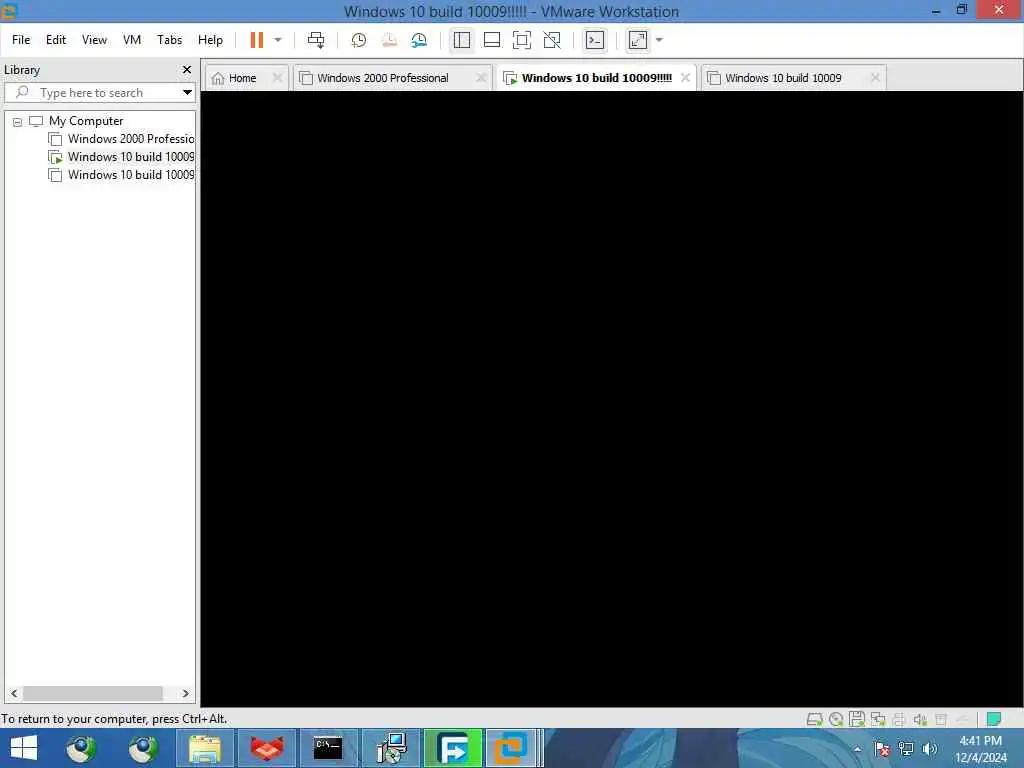Open the red fox-face taskbar app
Screen dimensions: 1024x768
(266, 748)
